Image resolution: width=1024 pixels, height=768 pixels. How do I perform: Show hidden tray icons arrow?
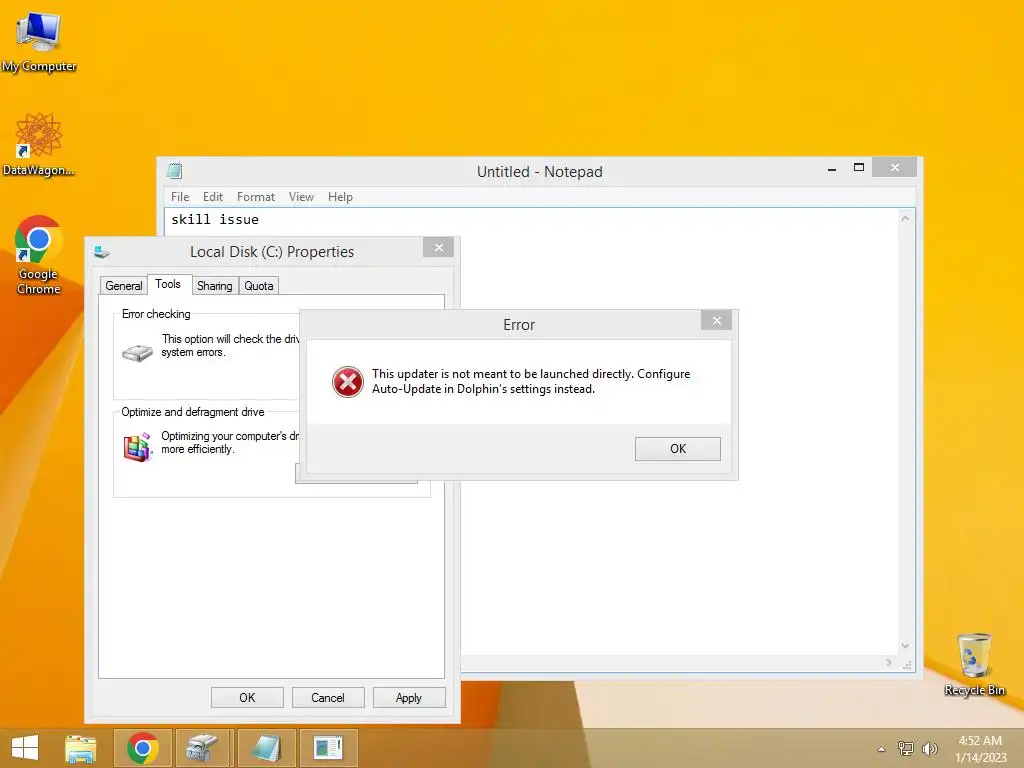(x=882, y=749)
